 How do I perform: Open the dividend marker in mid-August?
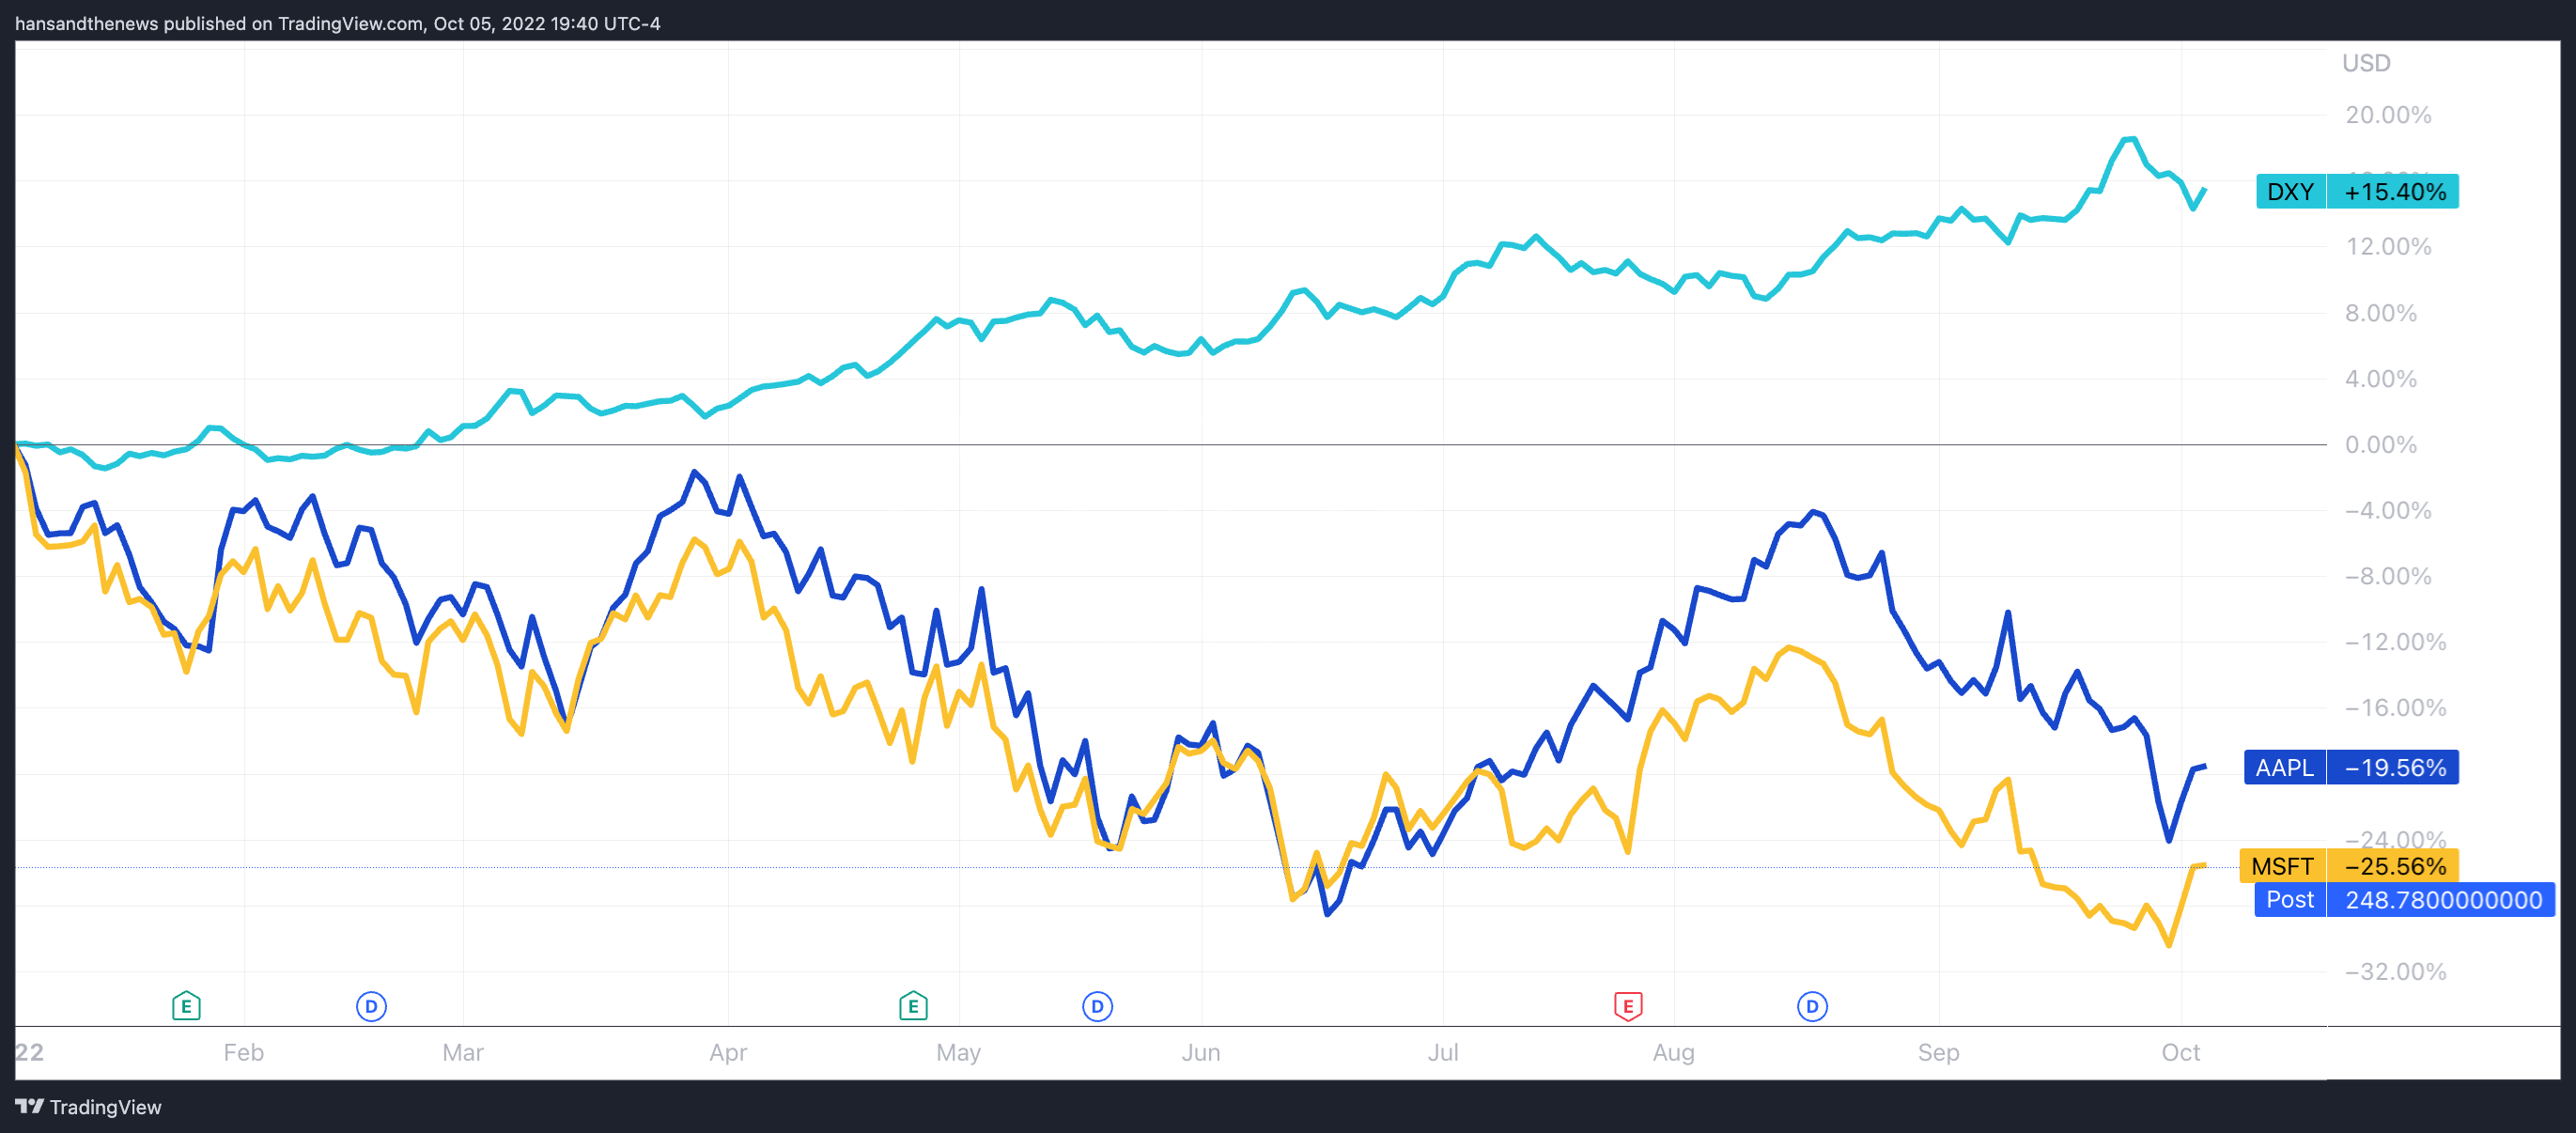click(x=1812, y=1006)
